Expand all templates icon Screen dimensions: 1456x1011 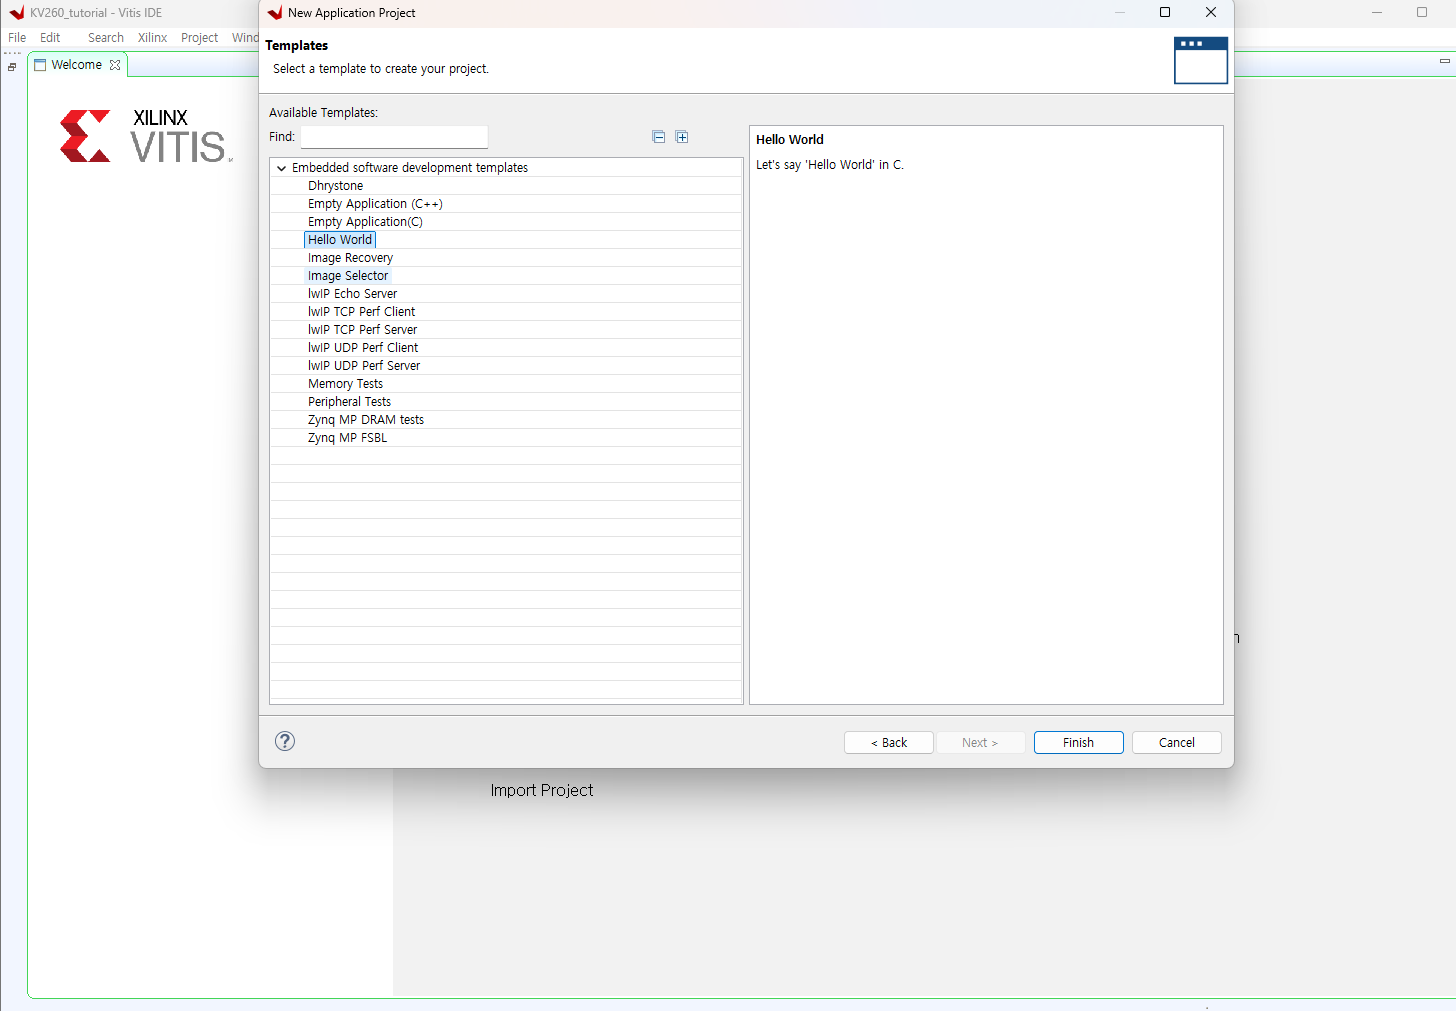(x=682, y=137)
